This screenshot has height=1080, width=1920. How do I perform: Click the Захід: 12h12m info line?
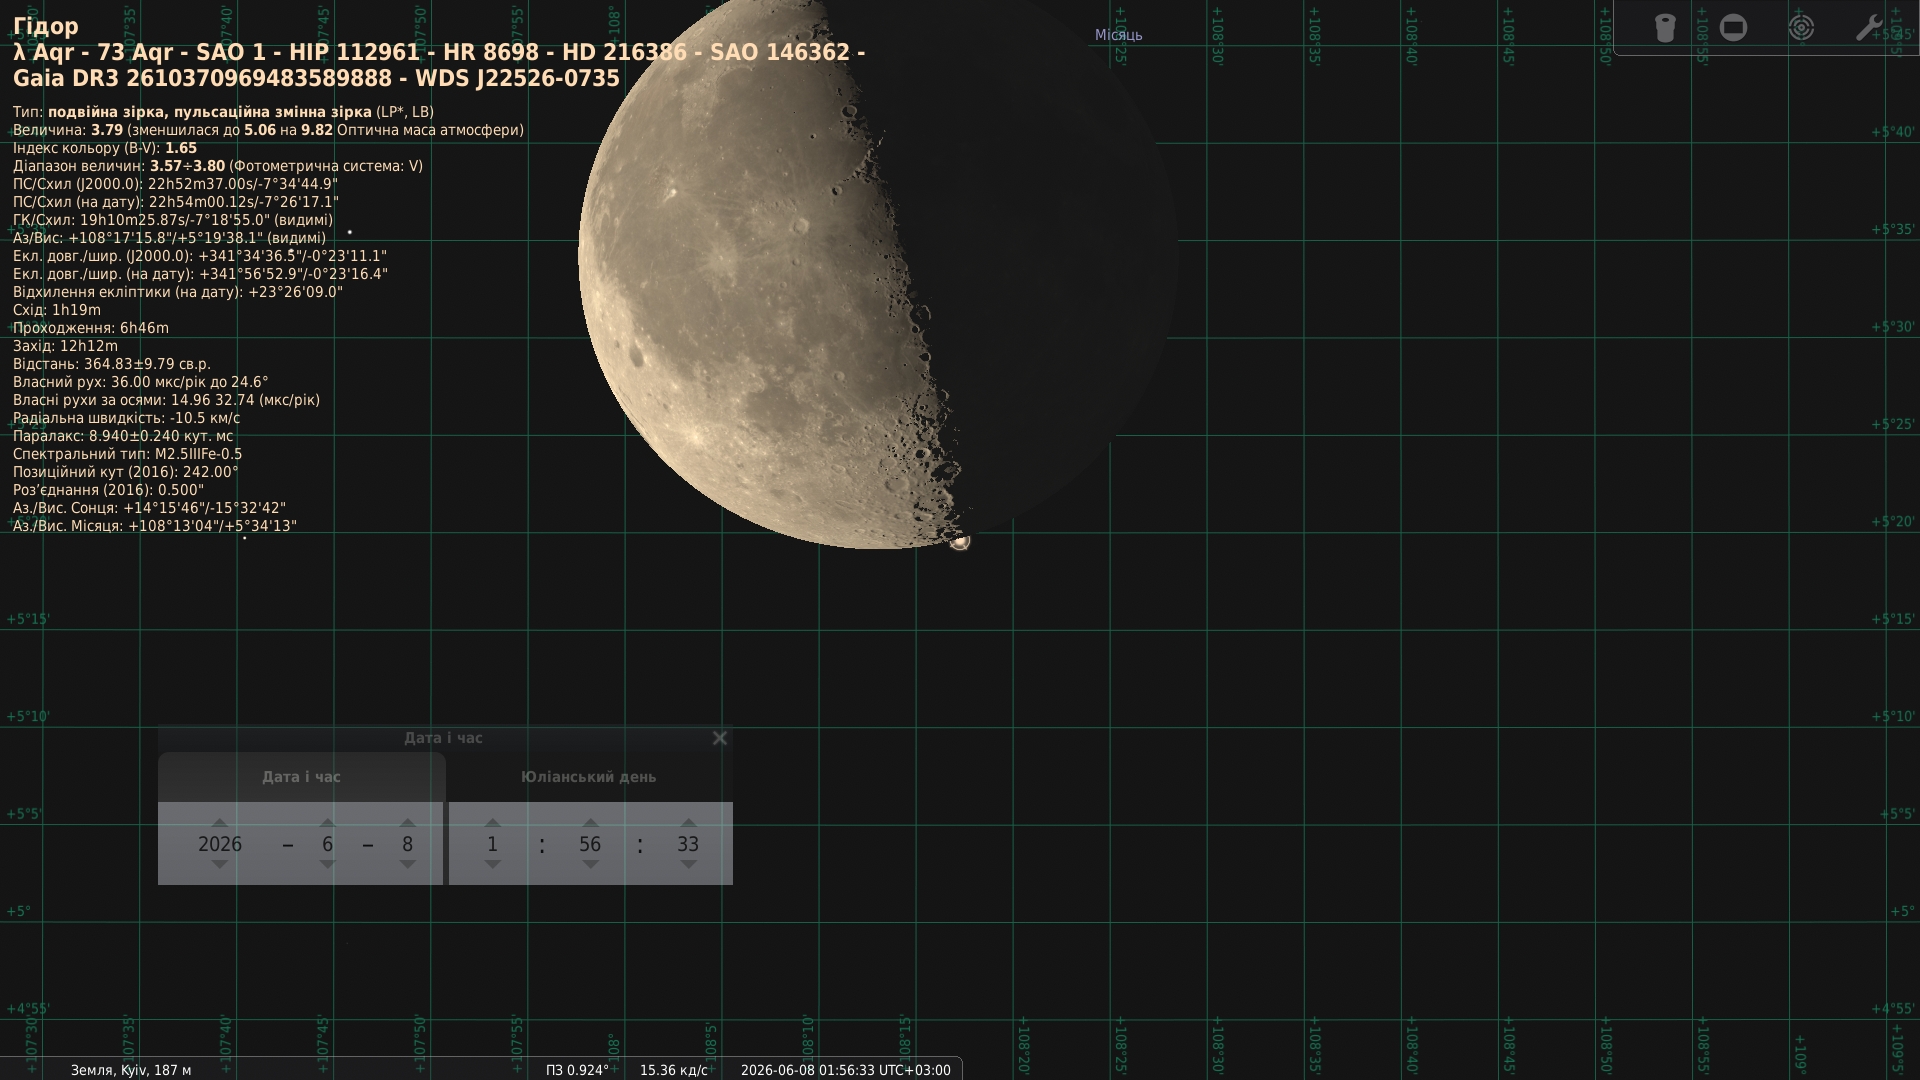pyautogui.click(x=65, y=346)
